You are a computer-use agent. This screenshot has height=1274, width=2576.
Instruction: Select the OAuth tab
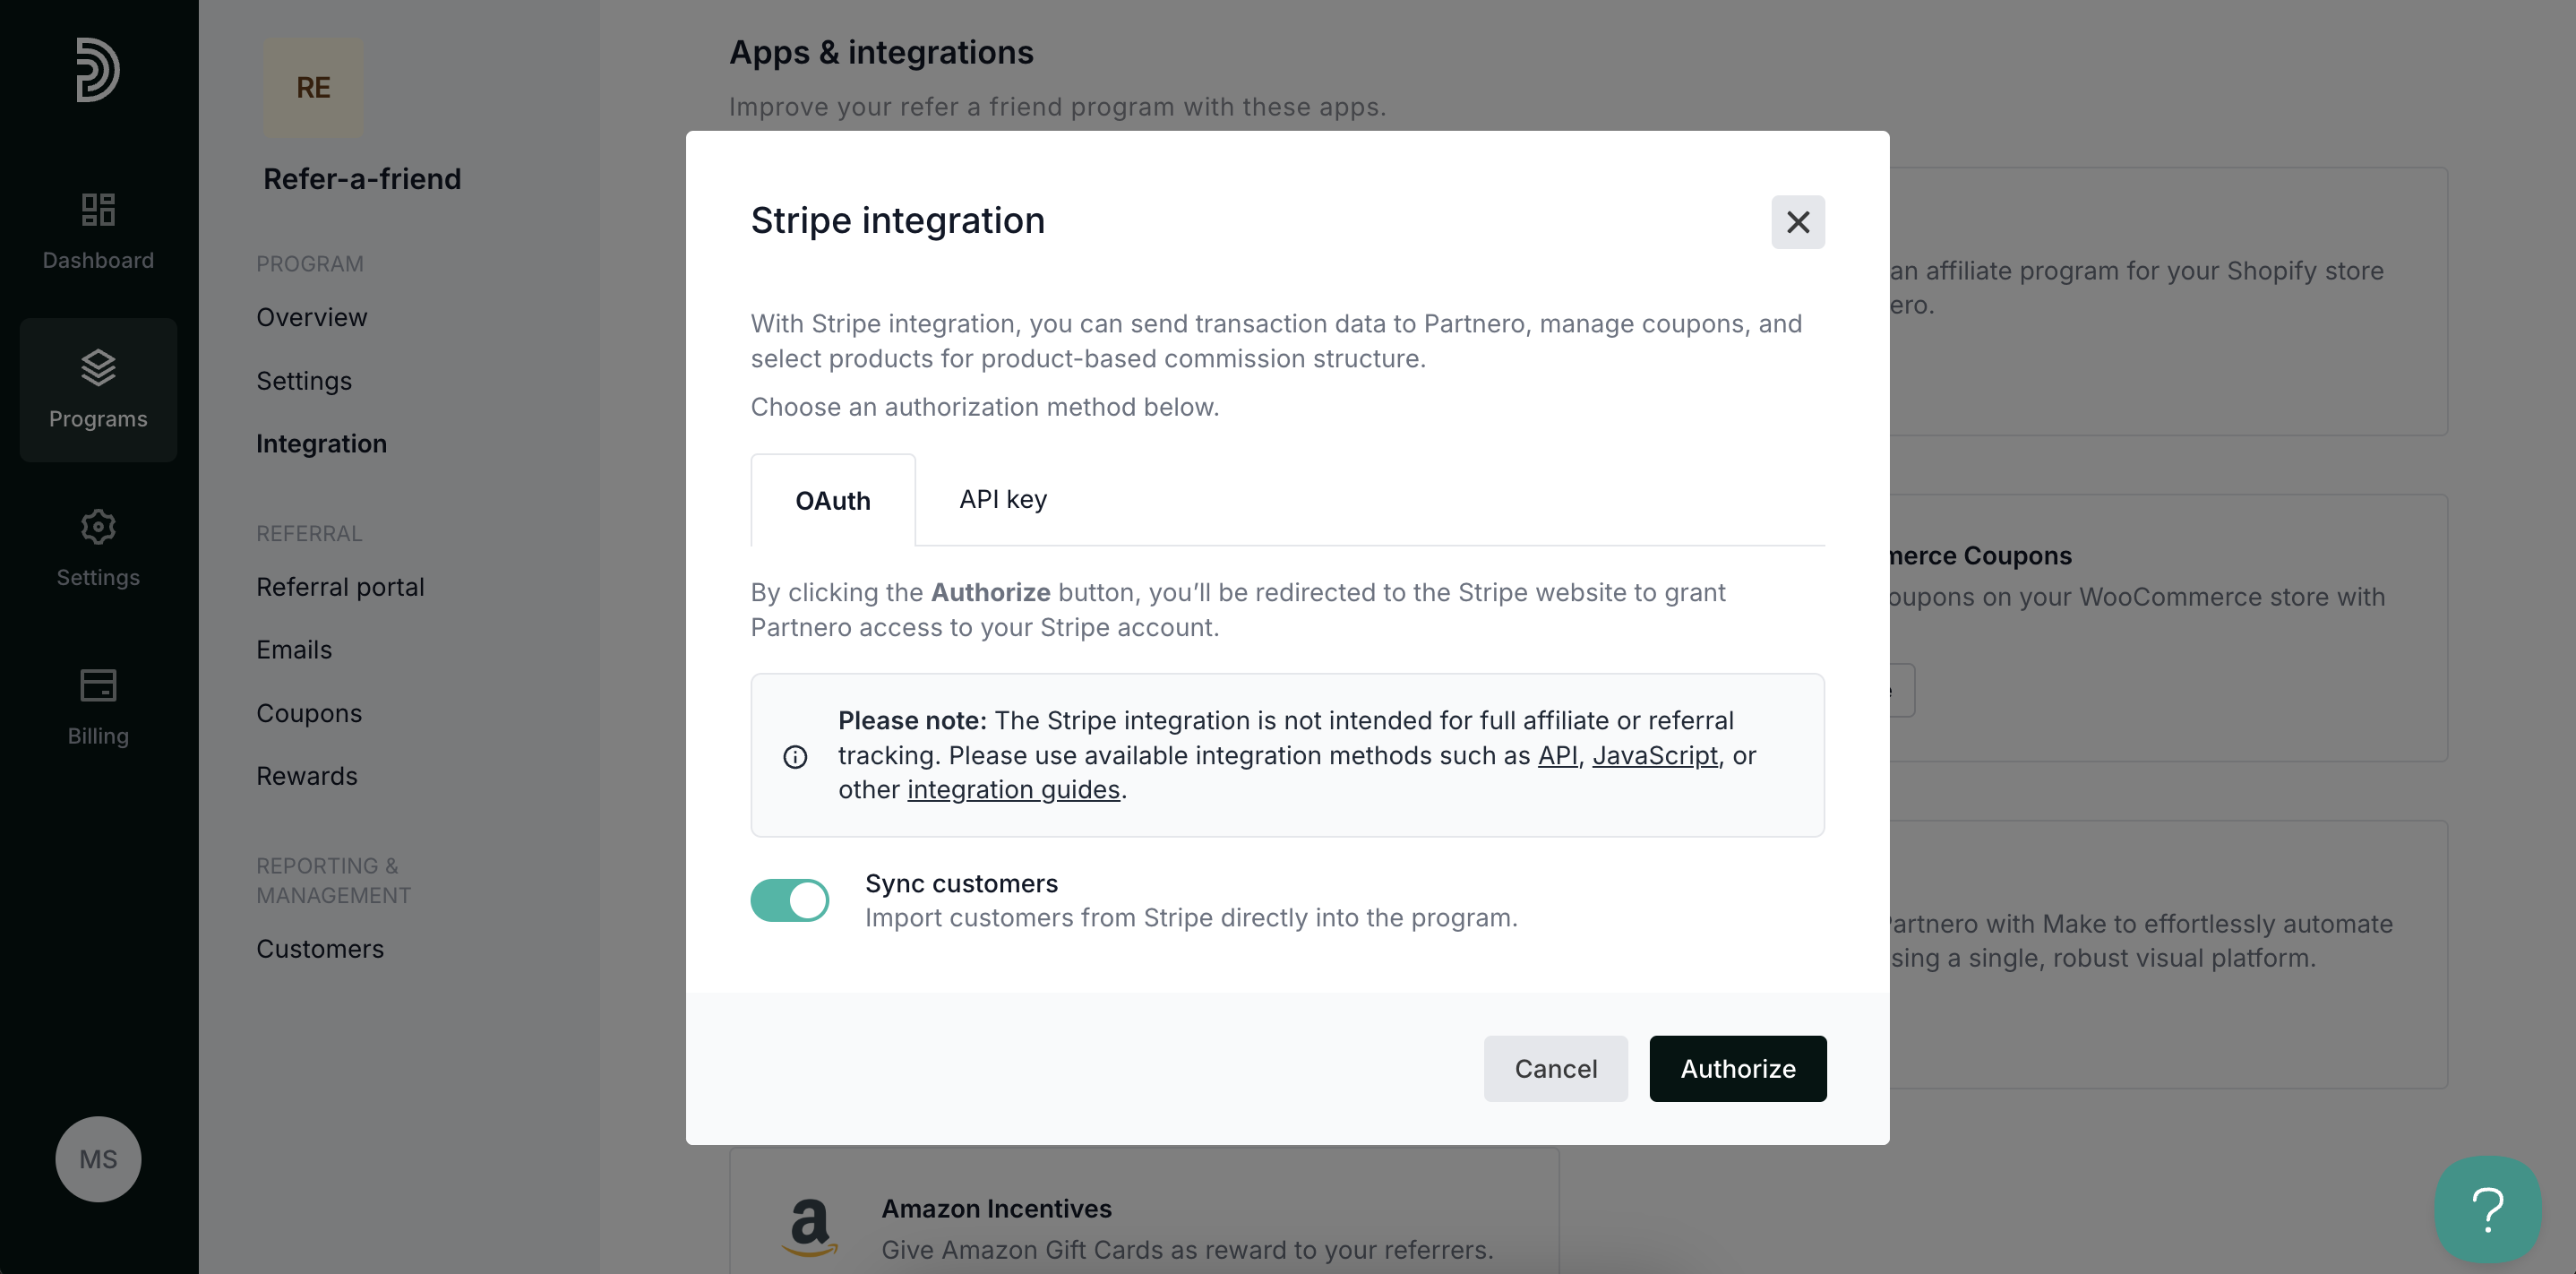833,500
